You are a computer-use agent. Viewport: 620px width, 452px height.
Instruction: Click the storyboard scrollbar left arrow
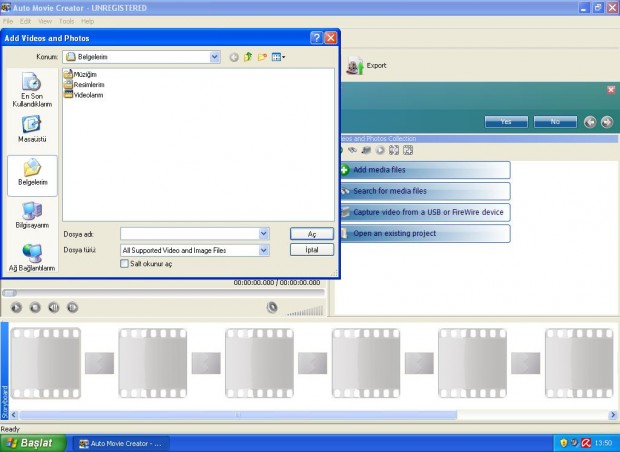point(13,415)
